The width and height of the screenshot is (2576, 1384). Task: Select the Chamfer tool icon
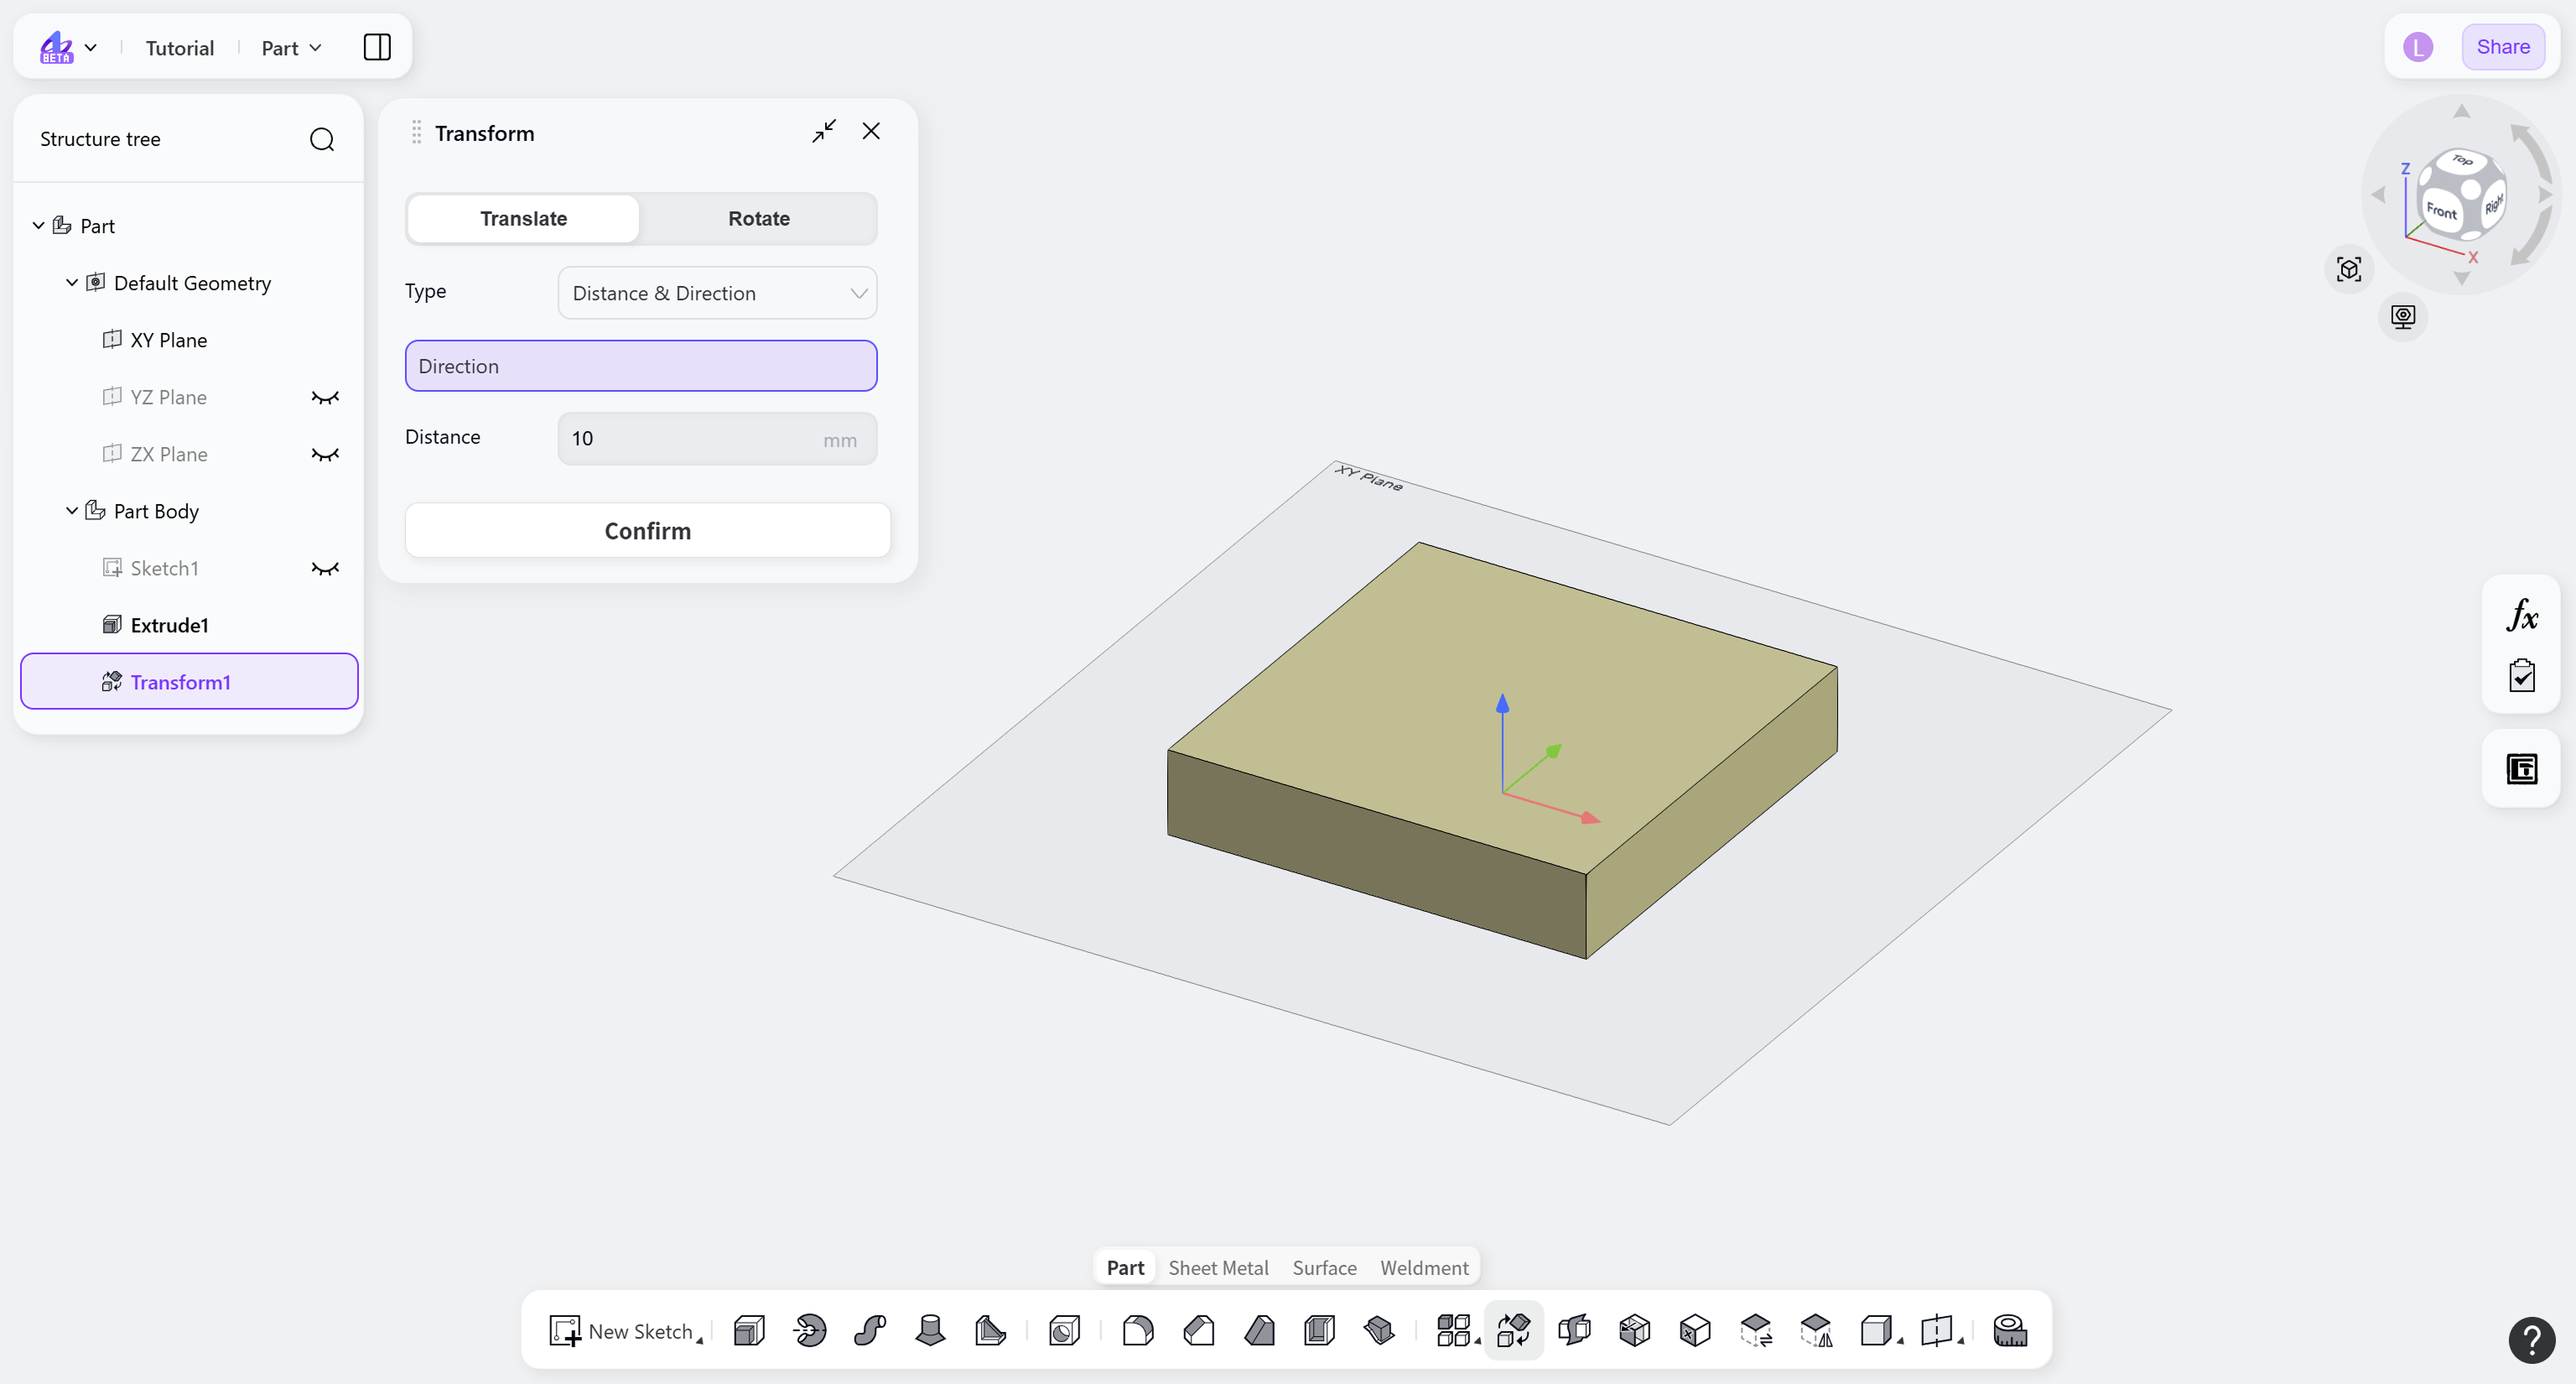coord(1199,1331)
